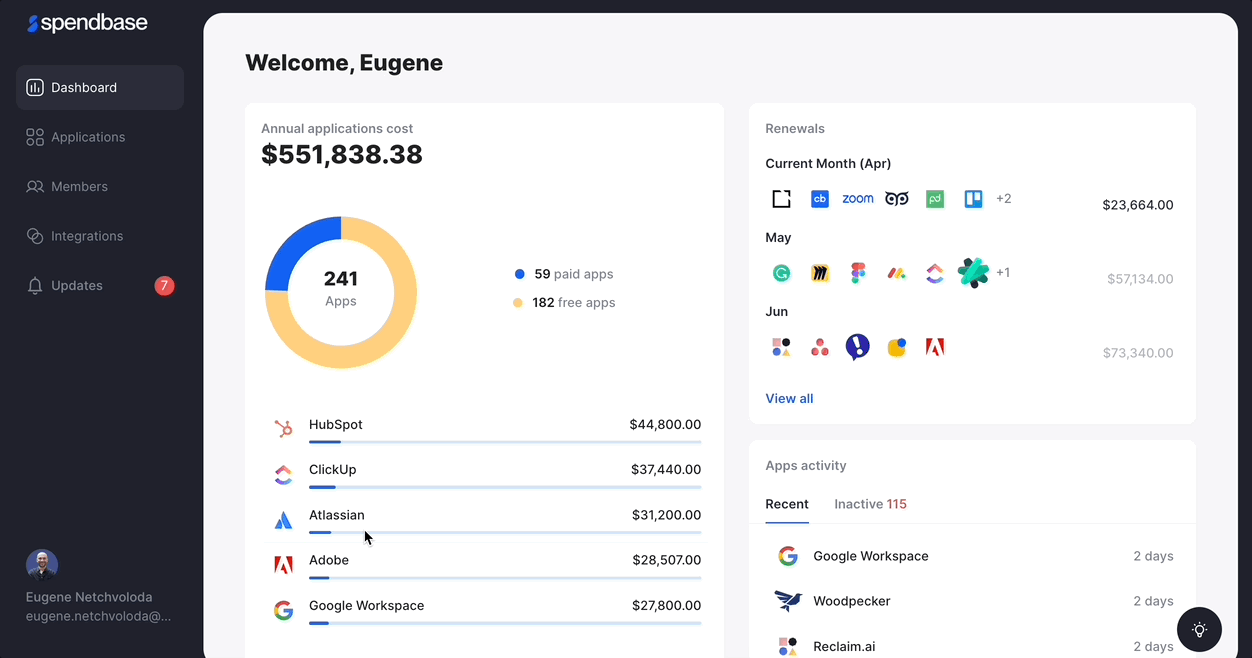The image size is (1252, 658).
Task: Click the $44,800.00 HubSpot amount
Action: click(x=665, y=425)
